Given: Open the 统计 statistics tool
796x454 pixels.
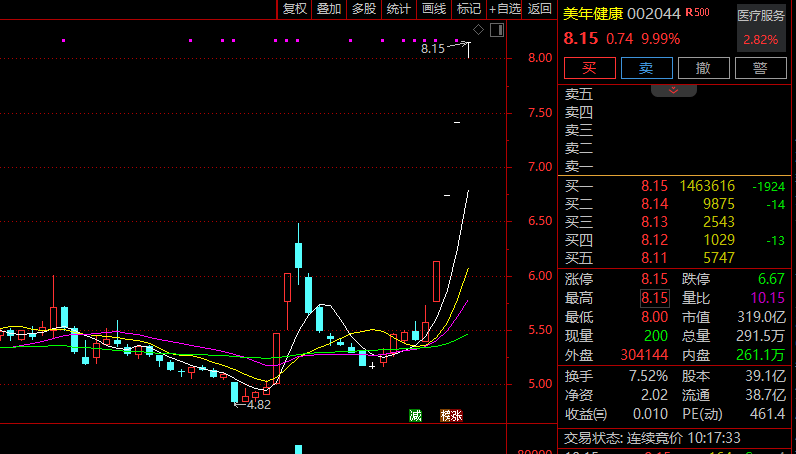Looking at the screenshot, I should click(x=399, y=9).
